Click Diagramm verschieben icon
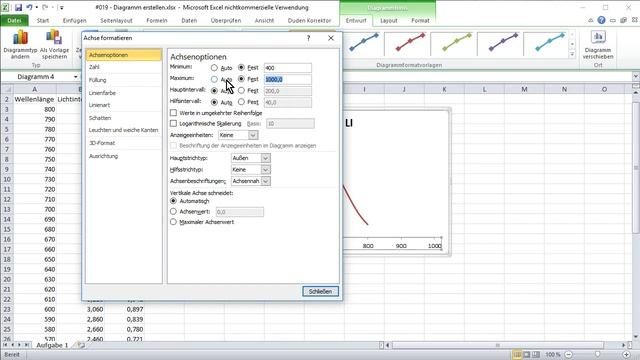 pyautogui.click(x=598, y=38)
